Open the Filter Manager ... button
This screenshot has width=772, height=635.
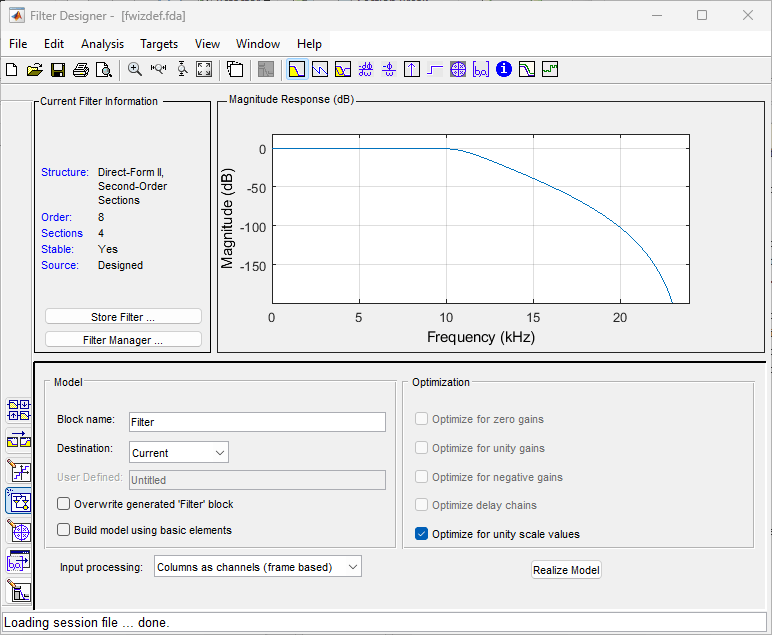(x=123, y=340)
